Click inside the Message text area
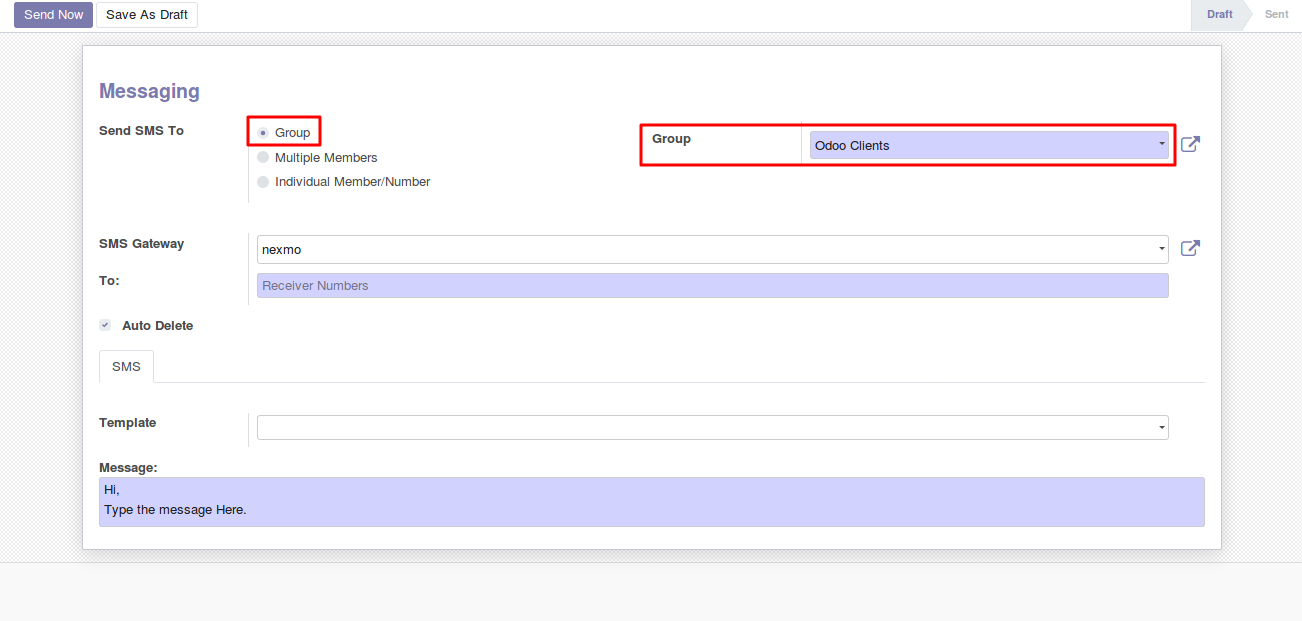Viewport: 1302px width, 621px height. tap(651, 501)
